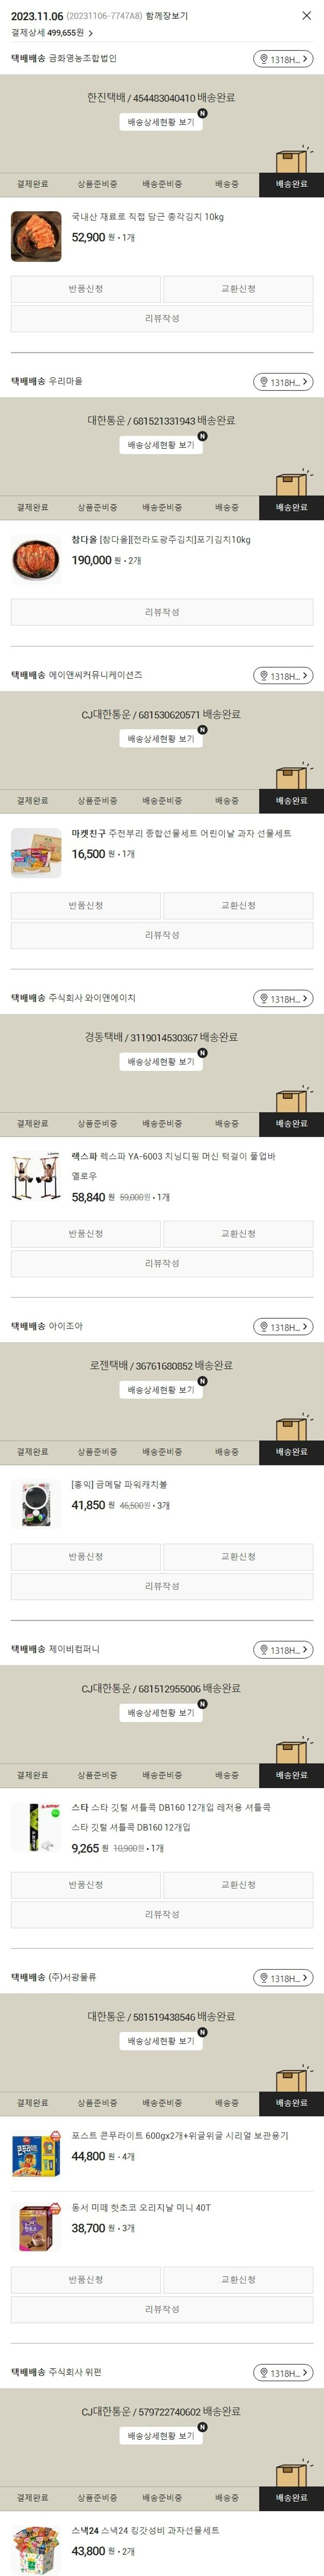Select 배송완료 step in first shipment tracker
324x2576 pixels.
[292, 185]
